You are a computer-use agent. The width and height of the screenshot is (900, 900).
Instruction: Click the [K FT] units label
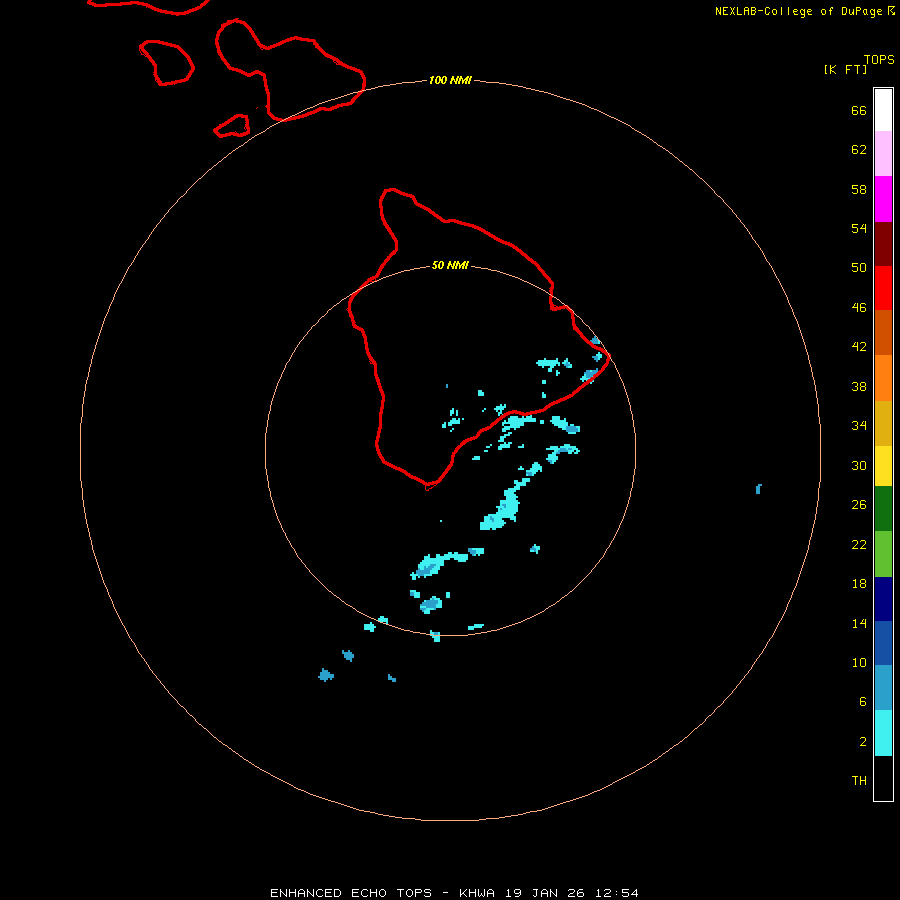tap(845, 69)
